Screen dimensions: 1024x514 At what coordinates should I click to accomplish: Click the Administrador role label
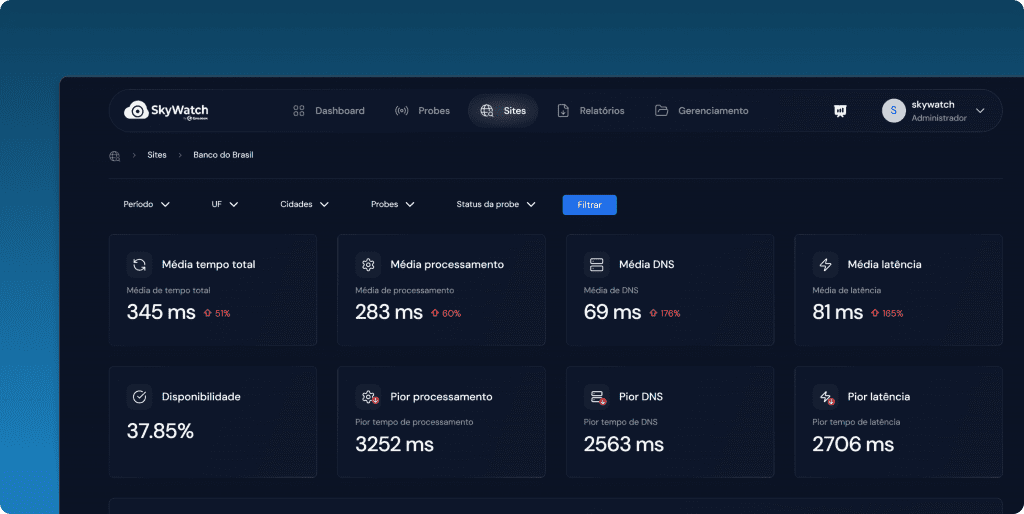939,118
